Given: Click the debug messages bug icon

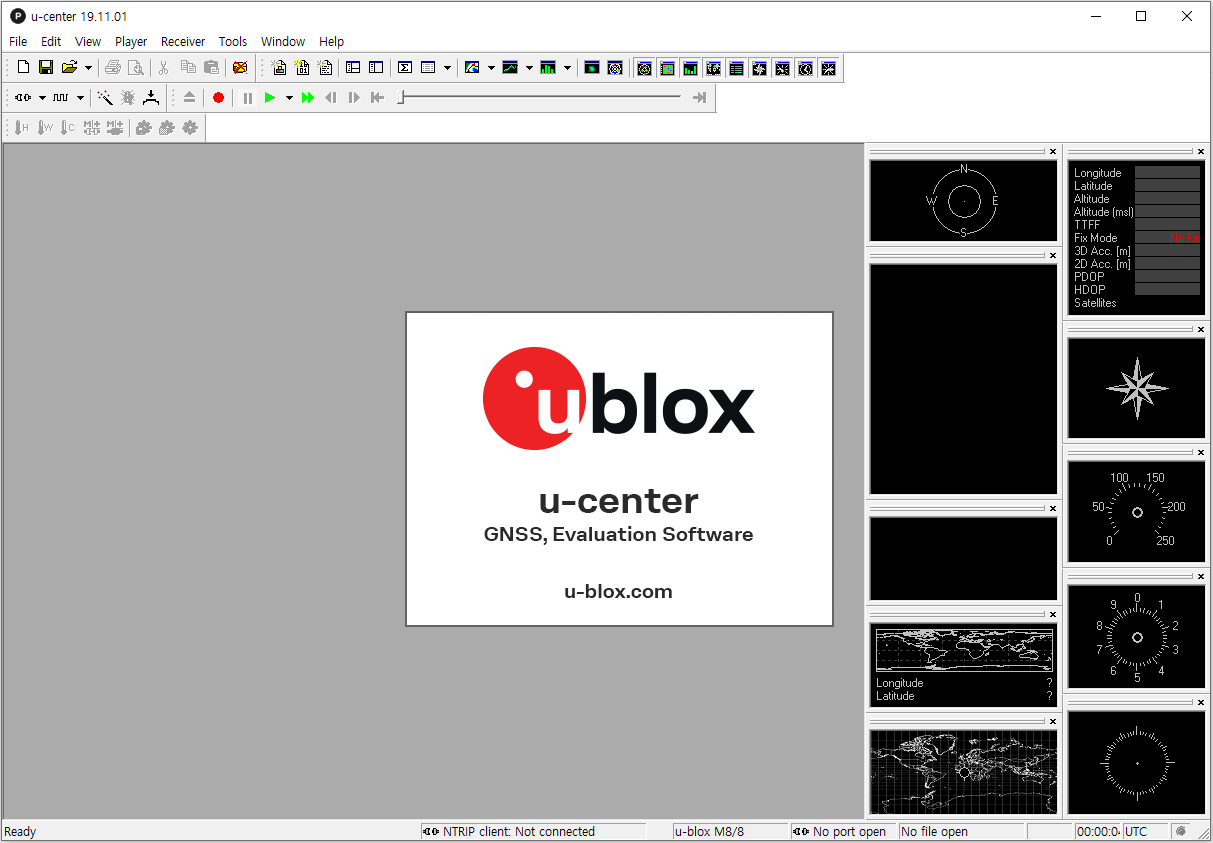Looking at the screenshot, I should [x=127, y=97].
